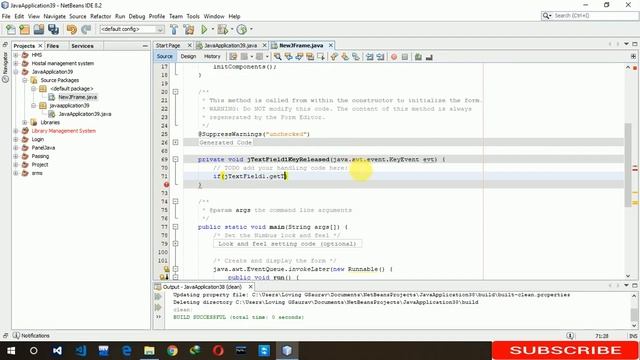The image size is (640, 360).
Task: Open the Debug Project dropdown arrow
Action: coord(232,29)
